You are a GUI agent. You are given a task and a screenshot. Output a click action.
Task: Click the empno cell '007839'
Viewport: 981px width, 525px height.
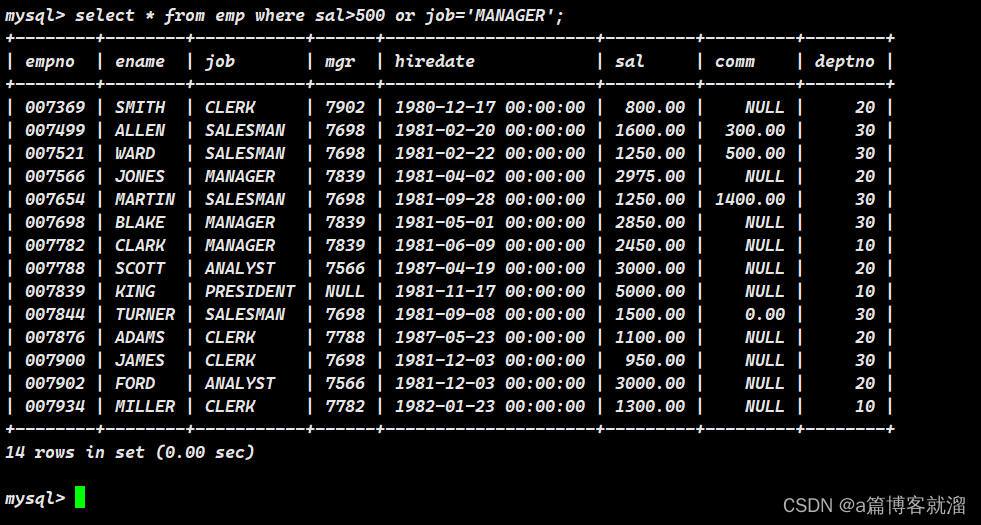click(55, 291)
